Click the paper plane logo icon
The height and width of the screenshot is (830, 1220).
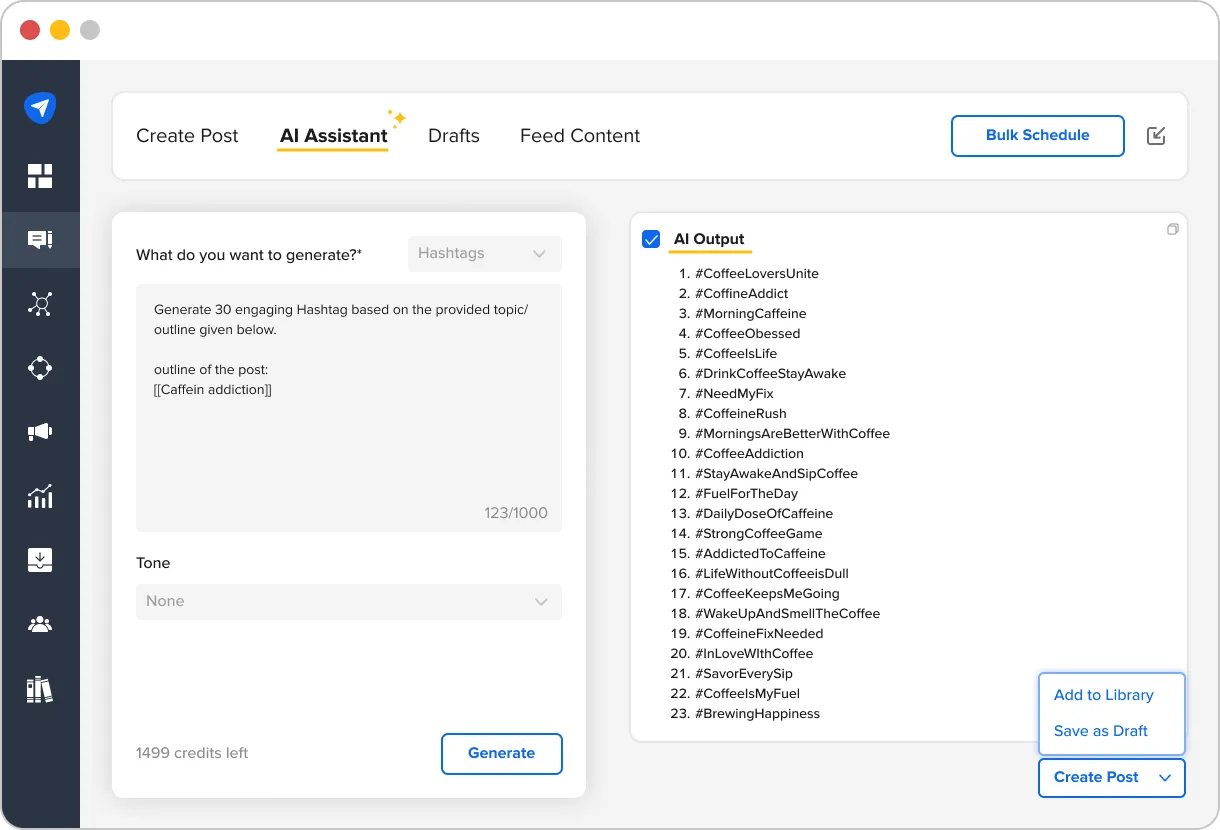40,108
